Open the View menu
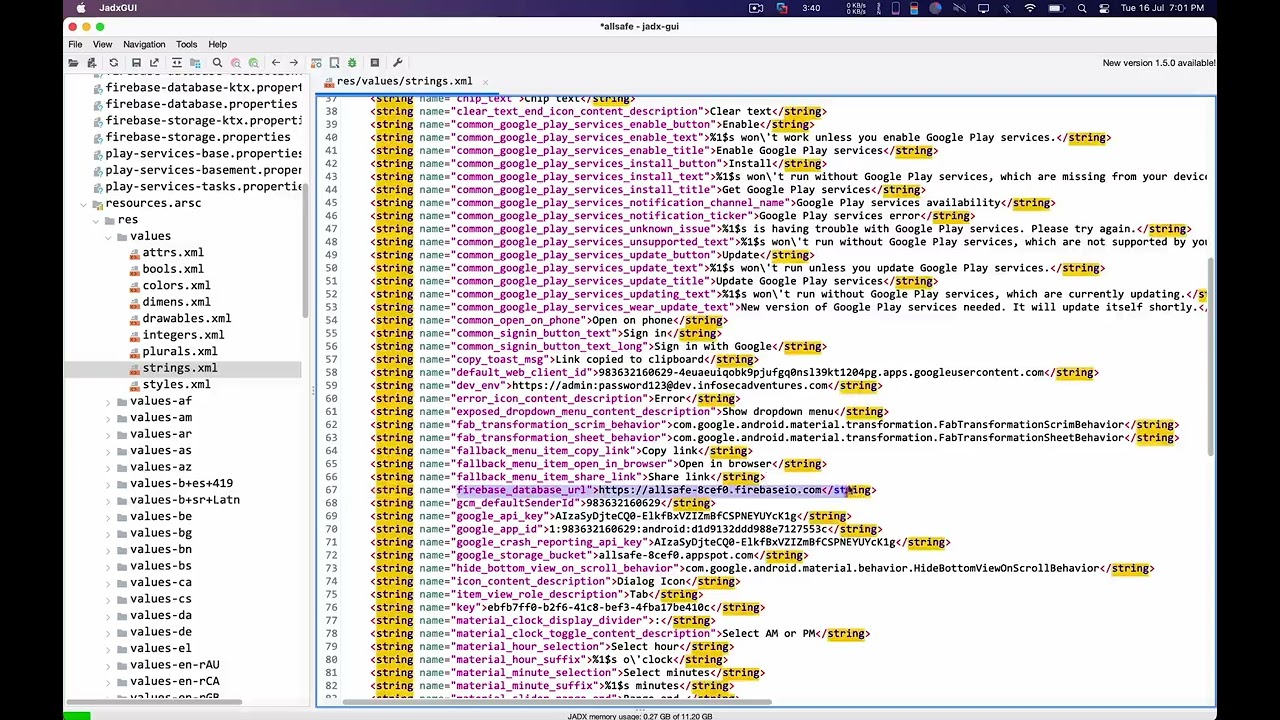The image size is (1280, 720). 102,44
